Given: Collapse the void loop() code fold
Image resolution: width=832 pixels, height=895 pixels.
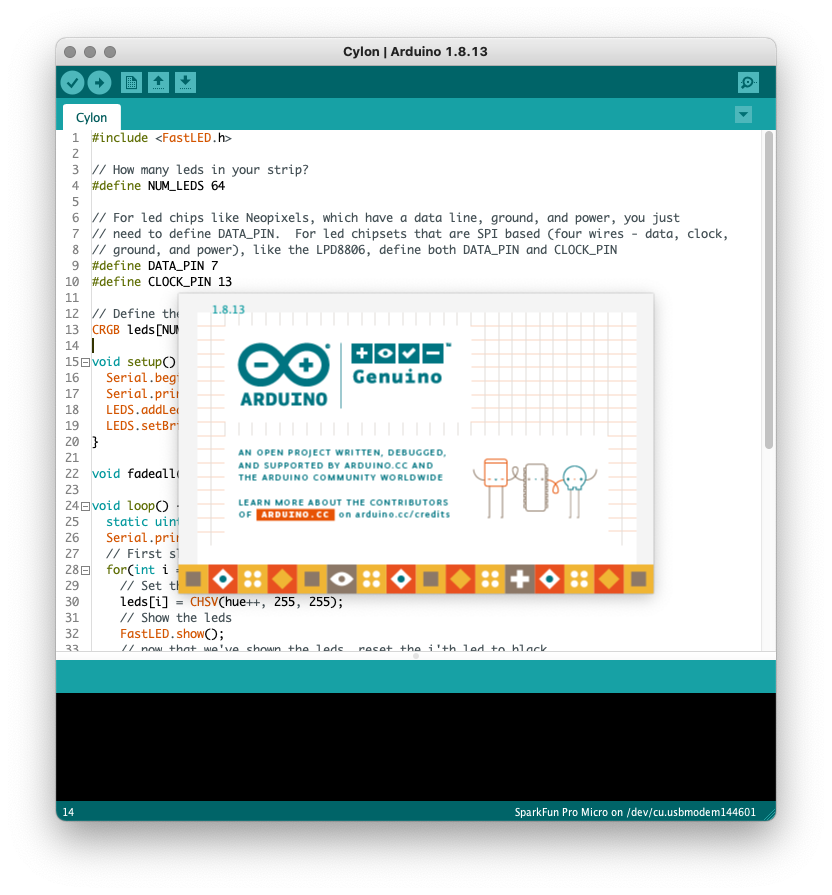Looking at the screenshot, I should (x=86, y=506).
